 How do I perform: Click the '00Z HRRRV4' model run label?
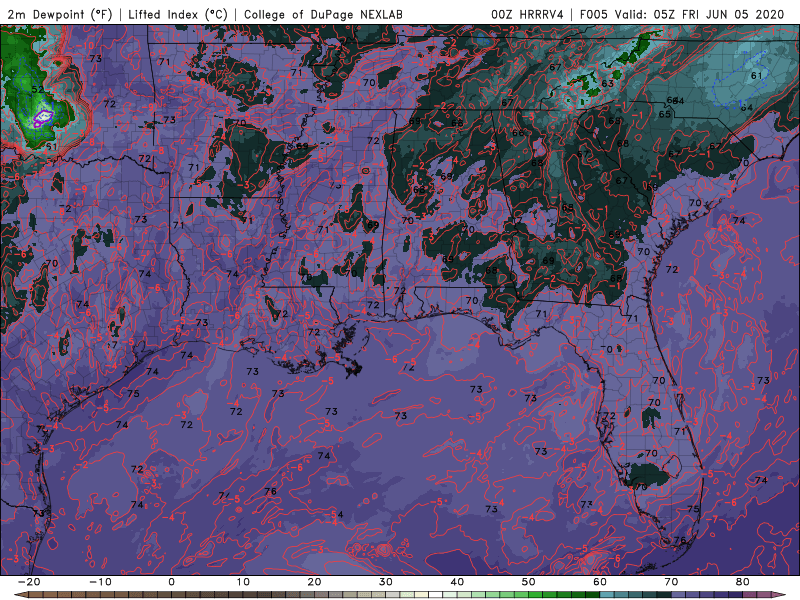click(x=528, y=14)
